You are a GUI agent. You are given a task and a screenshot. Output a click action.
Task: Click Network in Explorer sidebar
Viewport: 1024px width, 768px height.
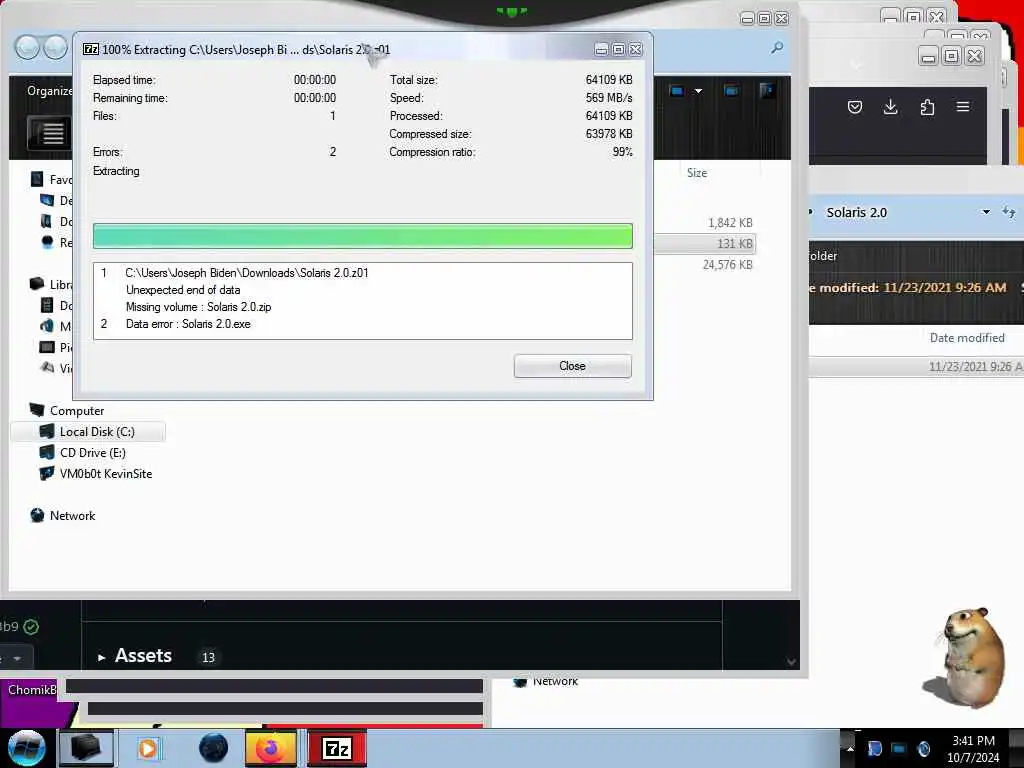72,515
